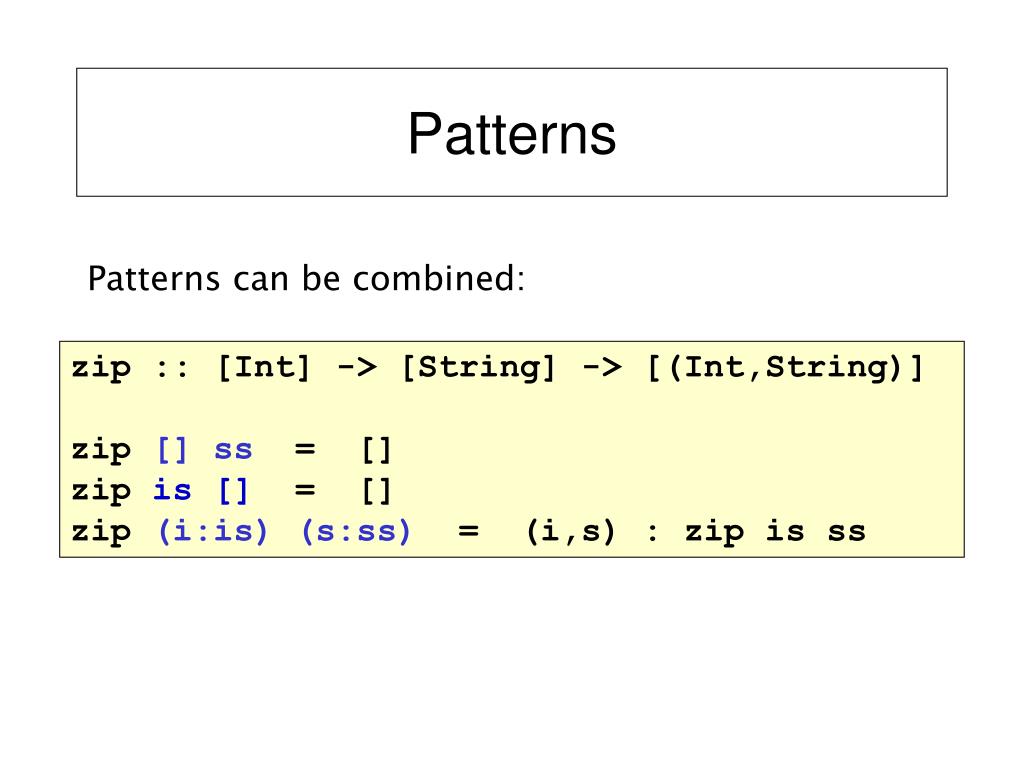Click the black [] result of the second equation

(376, 491)
